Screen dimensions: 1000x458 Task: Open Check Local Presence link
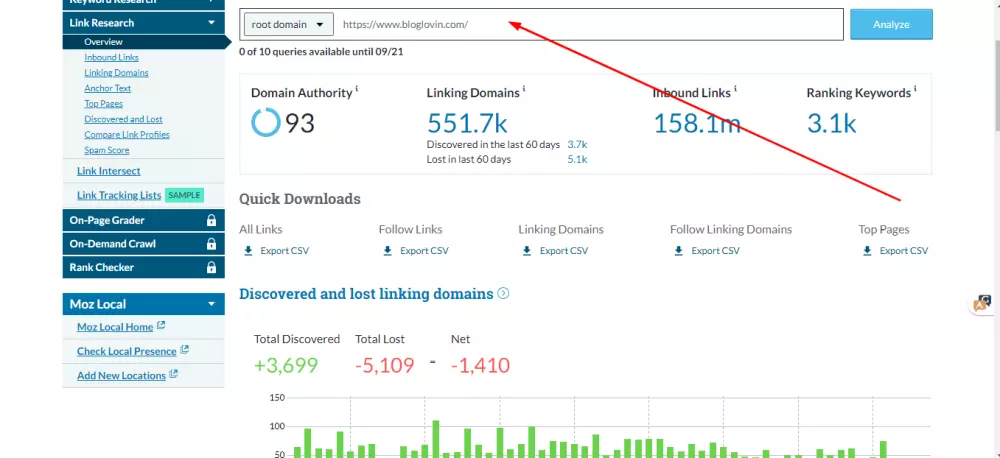126,351
